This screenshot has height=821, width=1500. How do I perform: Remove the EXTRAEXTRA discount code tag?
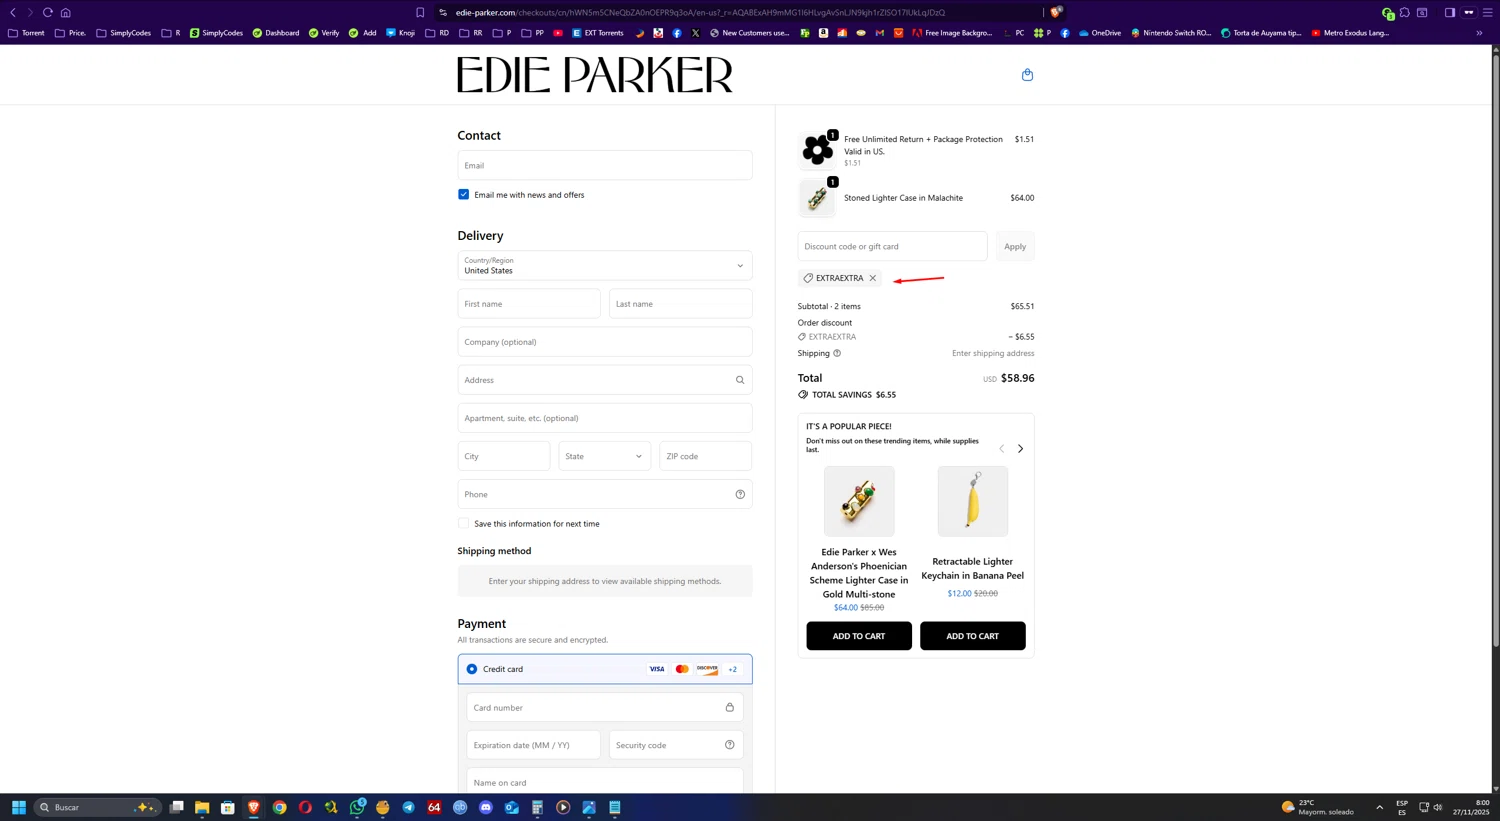point(873,278)
